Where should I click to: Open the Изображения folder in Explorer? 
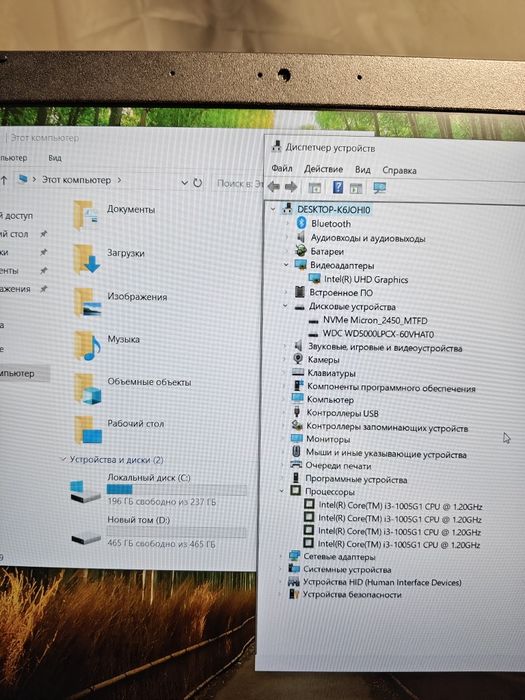(x=137, y=296)
